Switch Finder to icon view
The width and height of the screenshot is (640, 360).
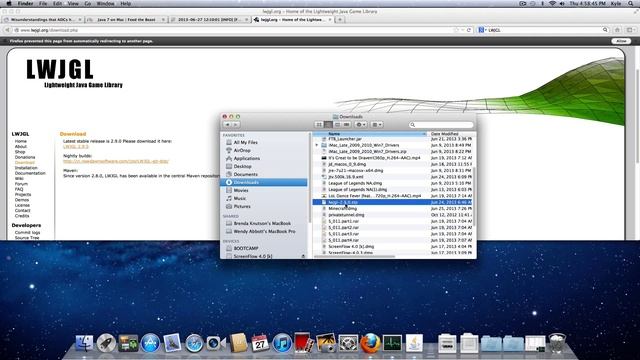pos(319,124)
